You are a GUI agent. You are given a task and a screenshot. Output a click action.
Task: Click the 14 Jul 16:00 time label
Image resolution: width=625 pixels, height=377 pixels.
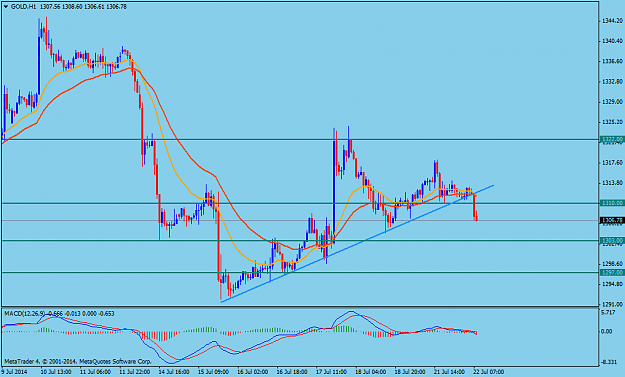click(174, 372)
